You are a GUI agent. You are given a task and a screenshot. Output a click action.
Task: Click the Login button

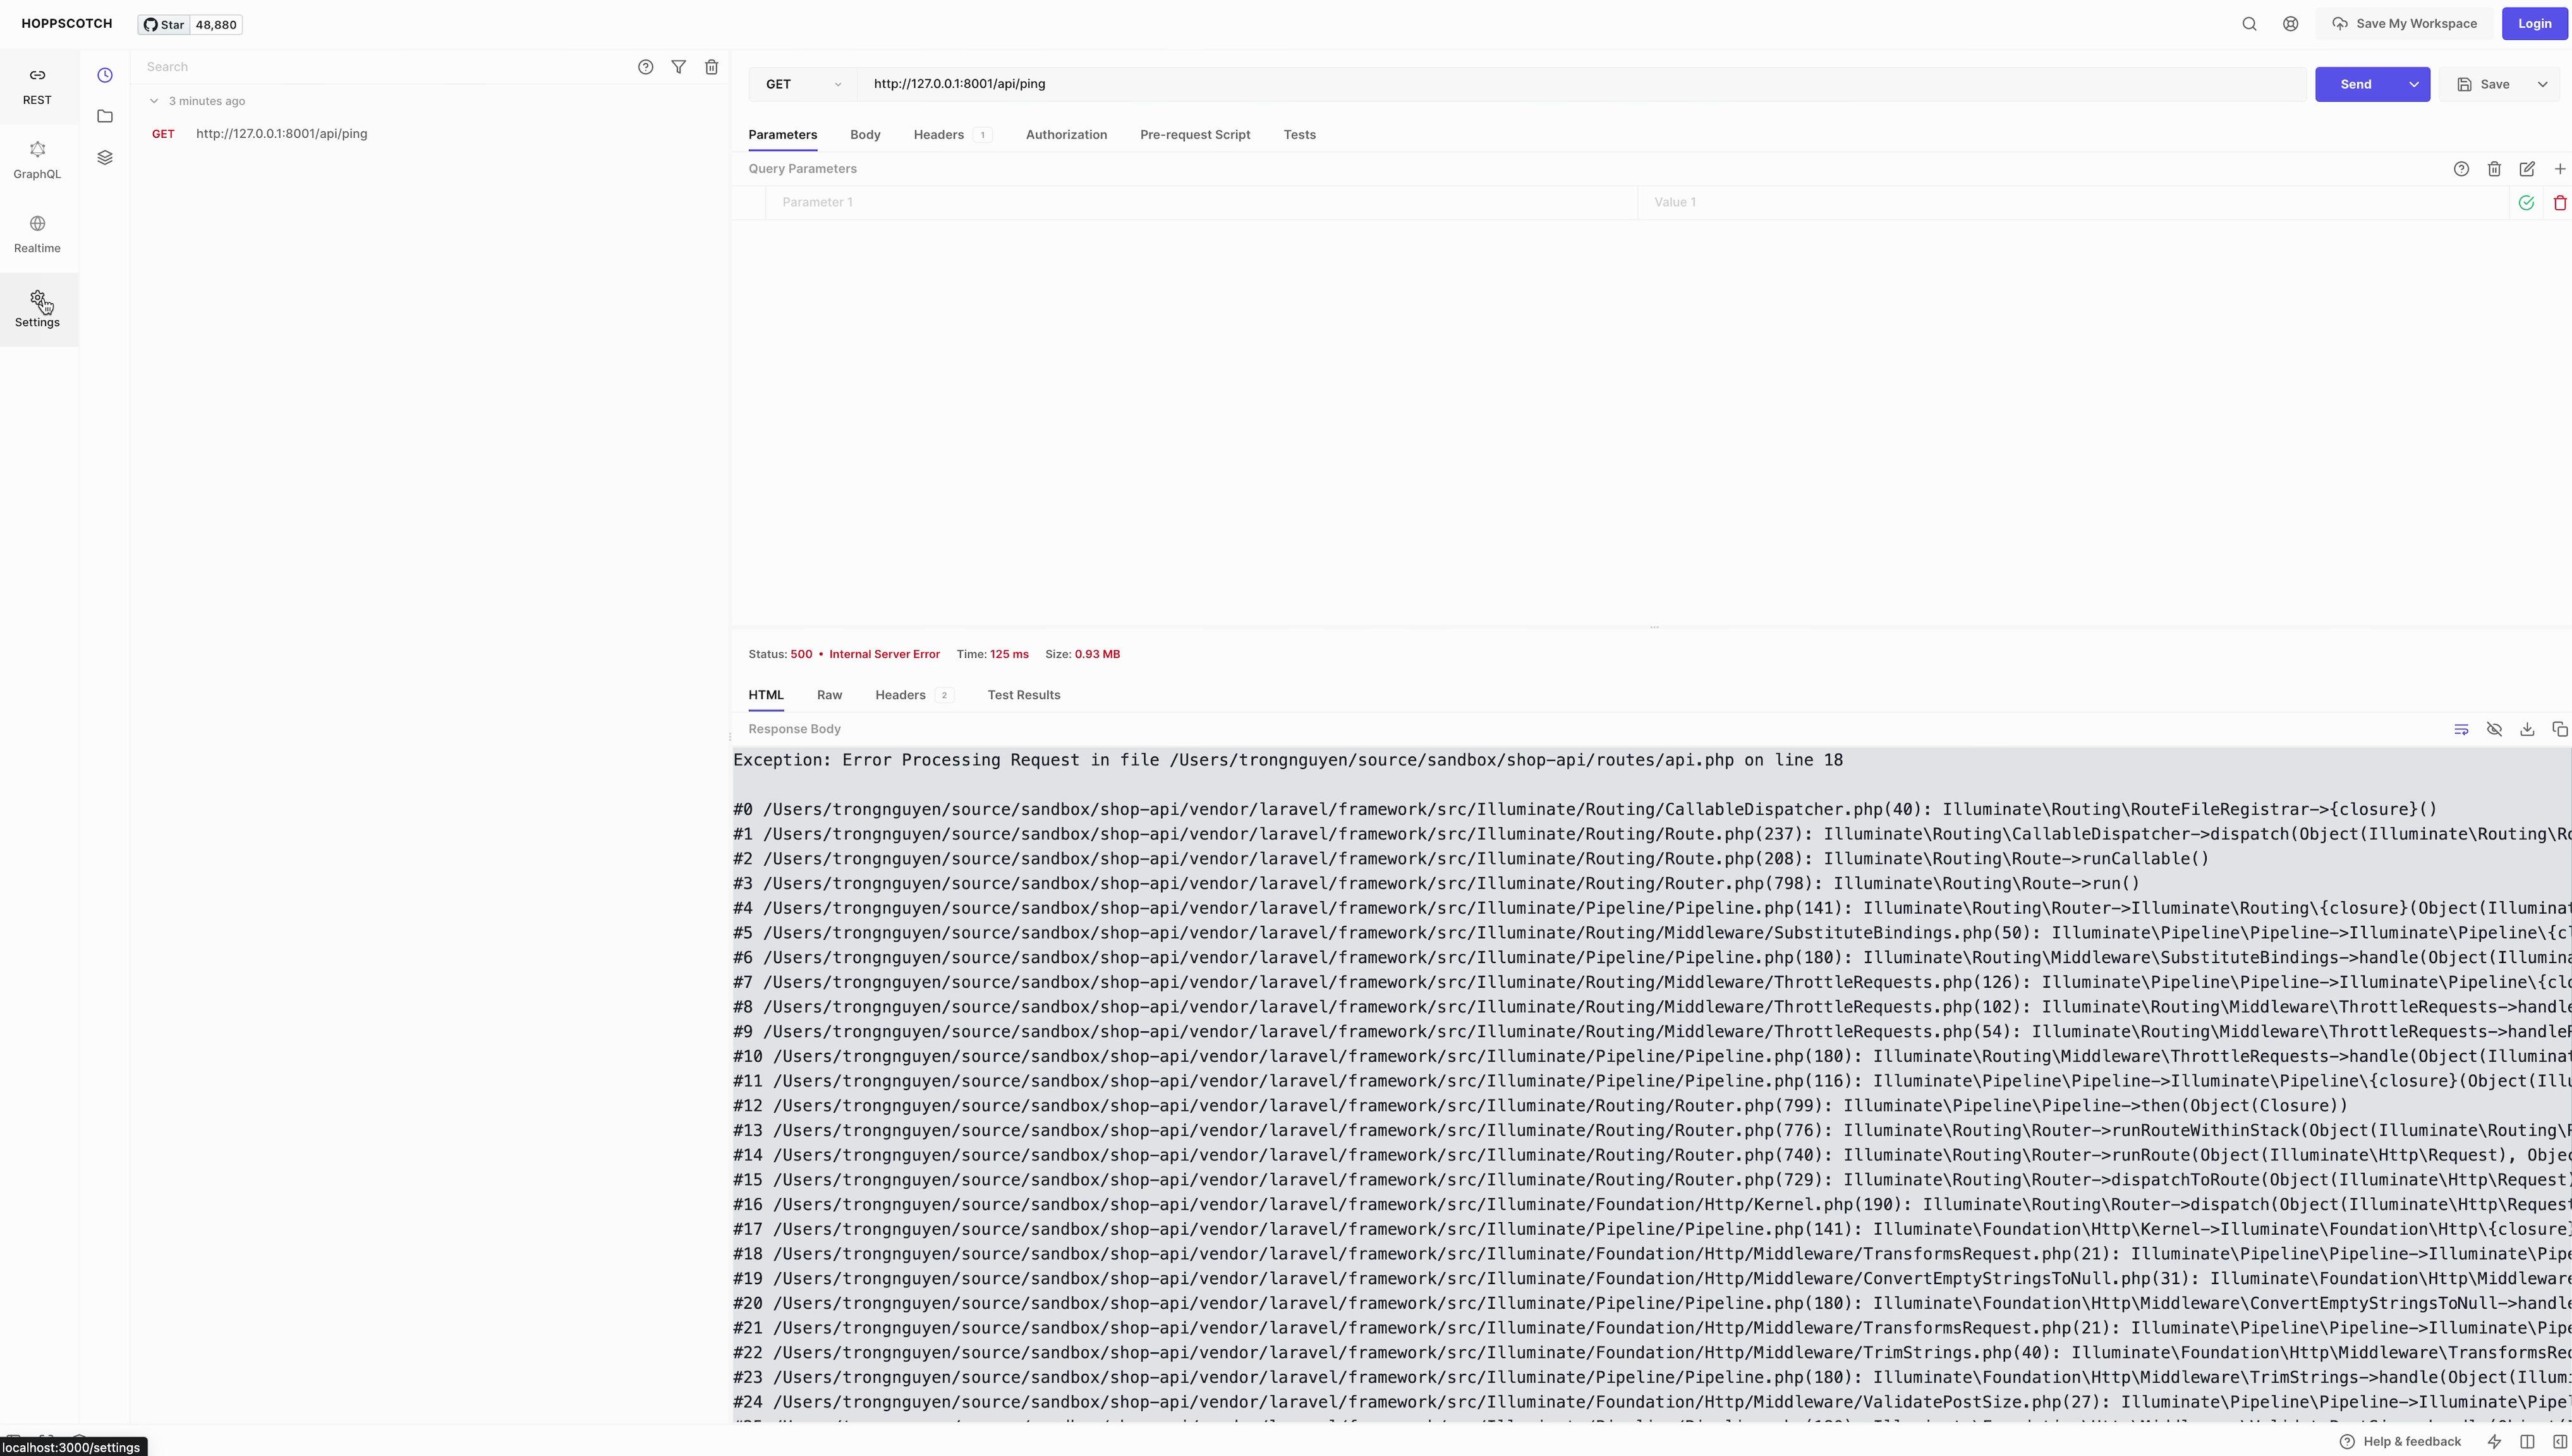[2534, 24]
